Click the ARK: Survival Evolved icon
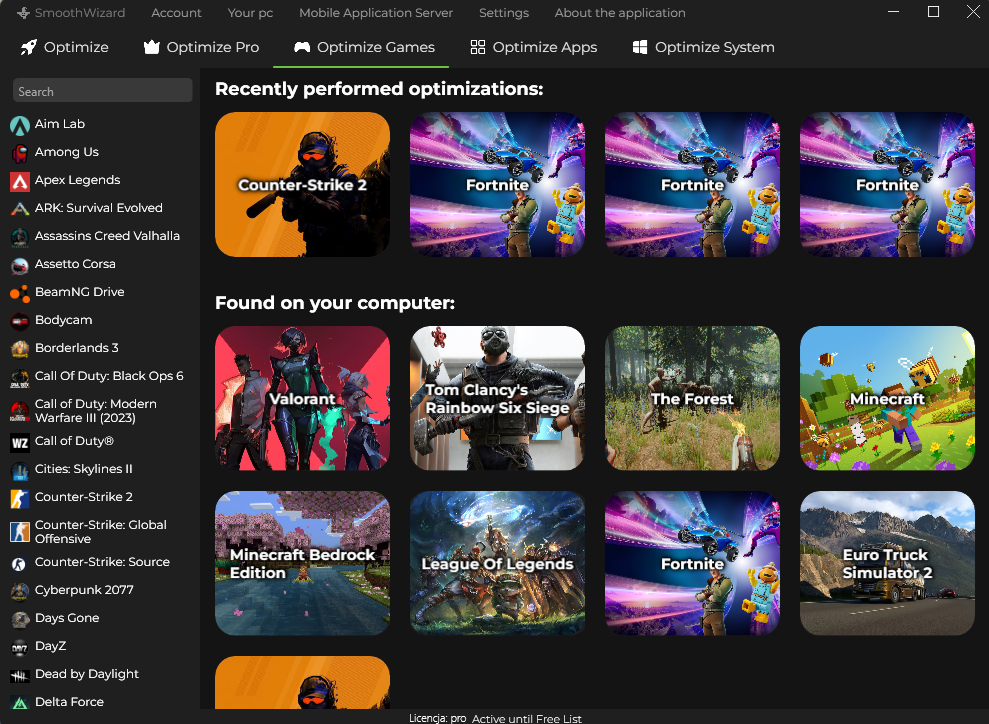 pos(20,209)
